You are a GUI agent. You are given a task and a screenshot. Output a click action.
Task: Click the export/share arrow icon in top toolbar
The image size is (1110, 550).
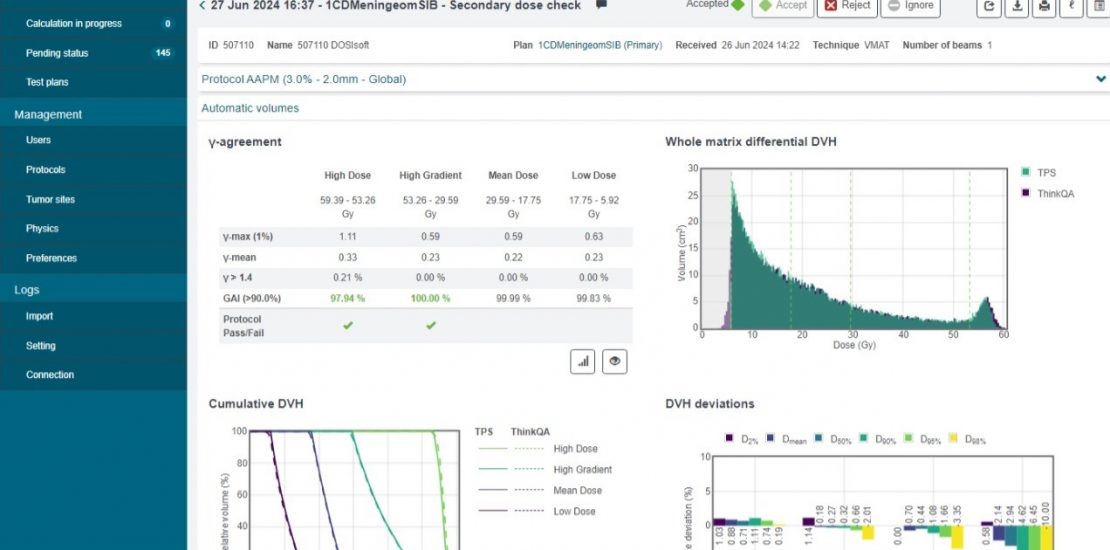pyautogui.click(x=989, y=7)
